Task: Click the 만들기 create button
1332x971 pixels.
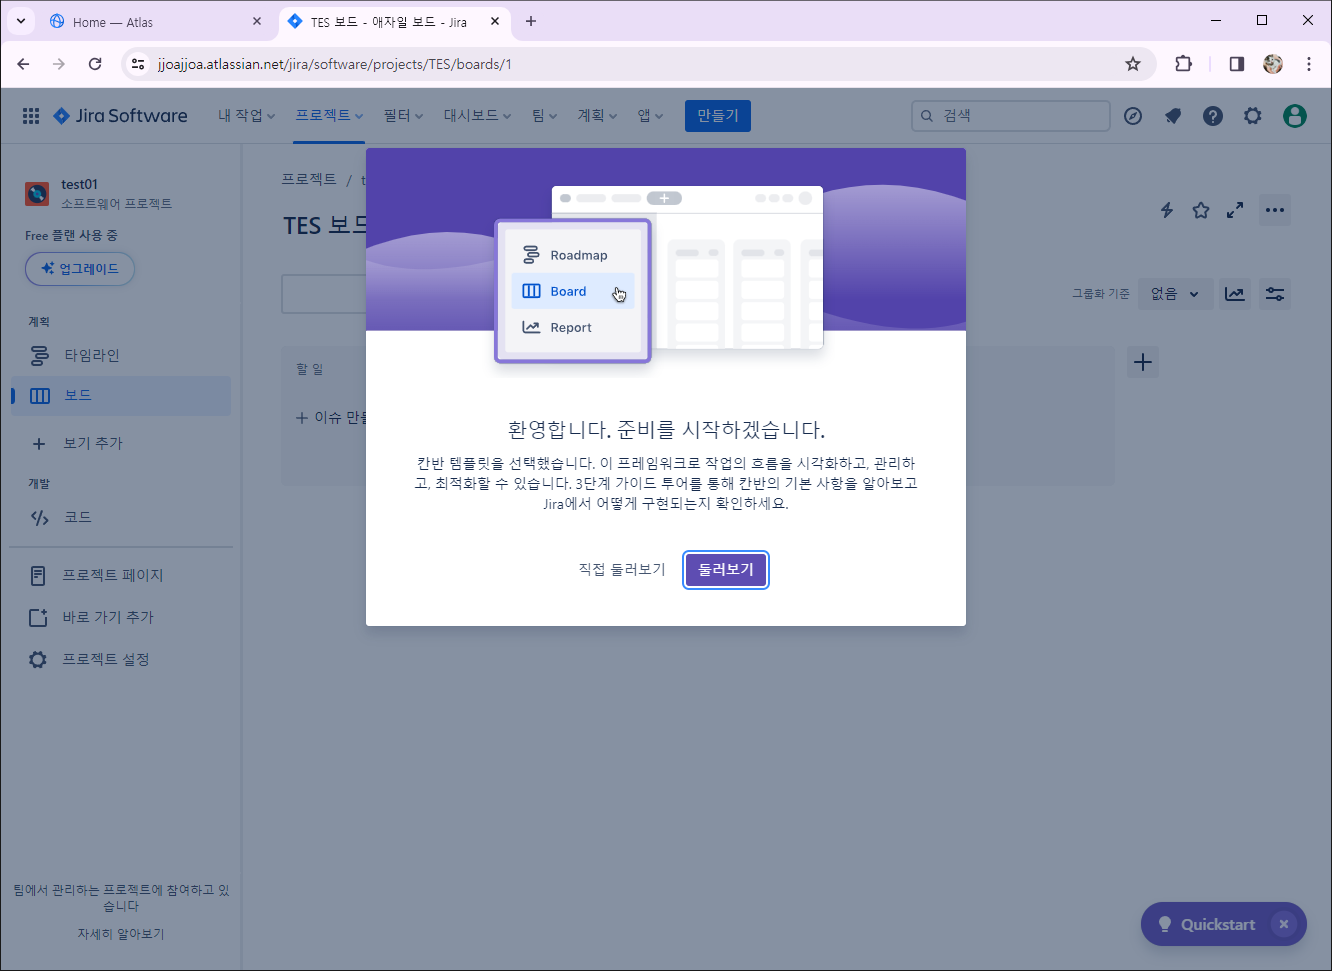Action: [718, 116]
